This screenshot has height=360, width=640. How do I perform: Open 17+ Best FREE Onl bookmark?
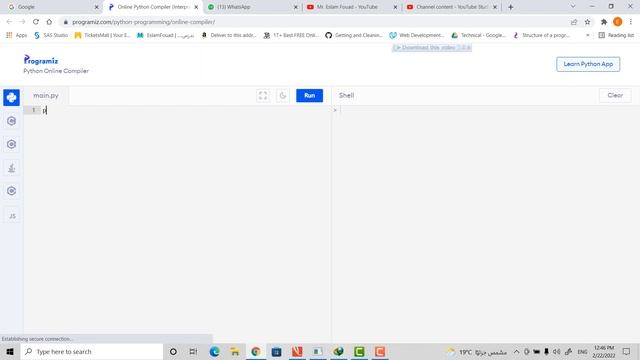291,36
